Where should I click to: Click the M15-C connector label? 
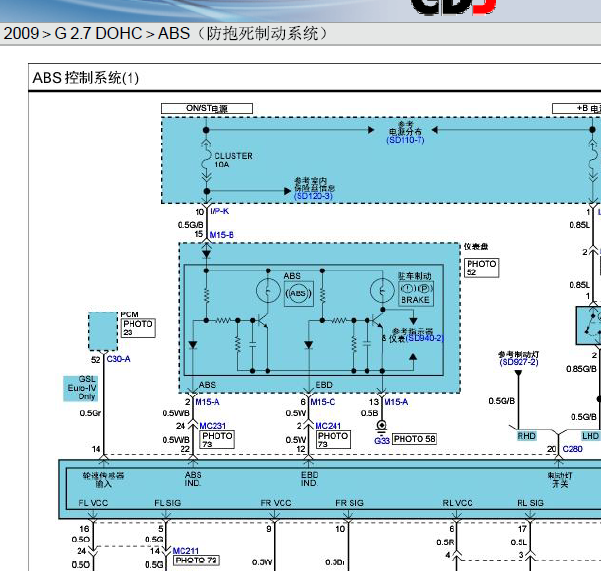tap(323, 402)
